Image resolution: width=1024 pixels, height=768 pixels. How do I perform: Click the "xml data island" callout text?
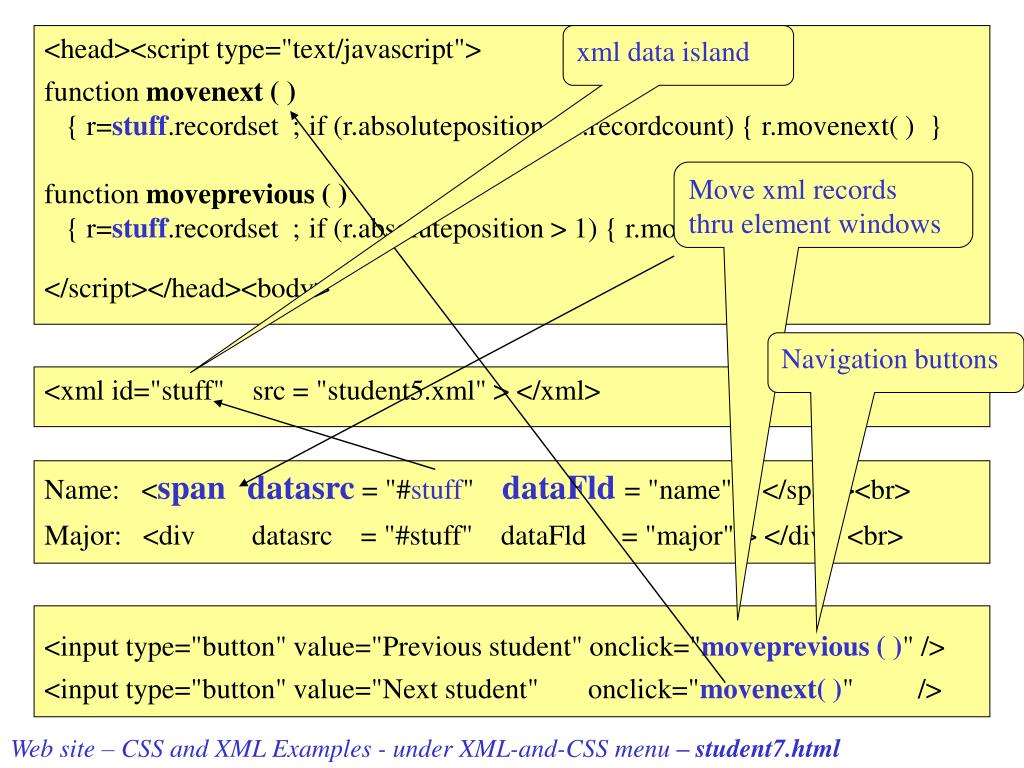point(662,53)
